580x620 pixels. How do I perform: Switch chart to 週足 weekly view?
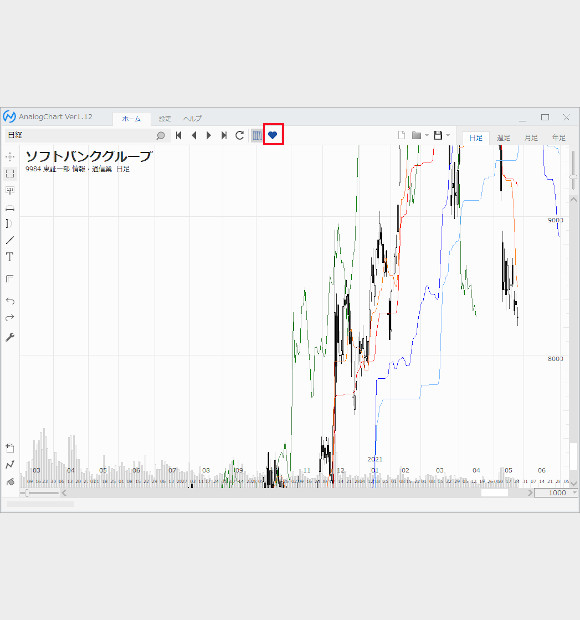pos(503,138)
